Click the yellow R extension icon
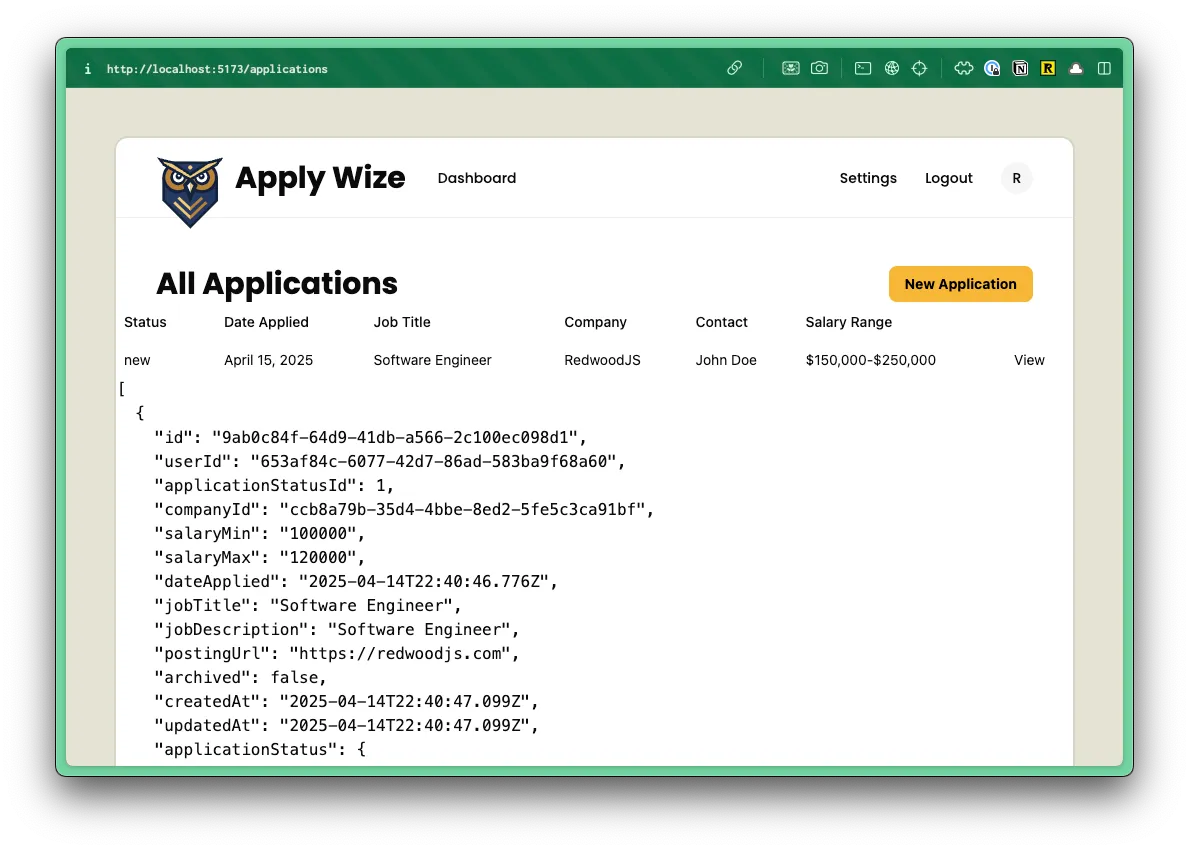1189x850 pixels. (1048, 68)
